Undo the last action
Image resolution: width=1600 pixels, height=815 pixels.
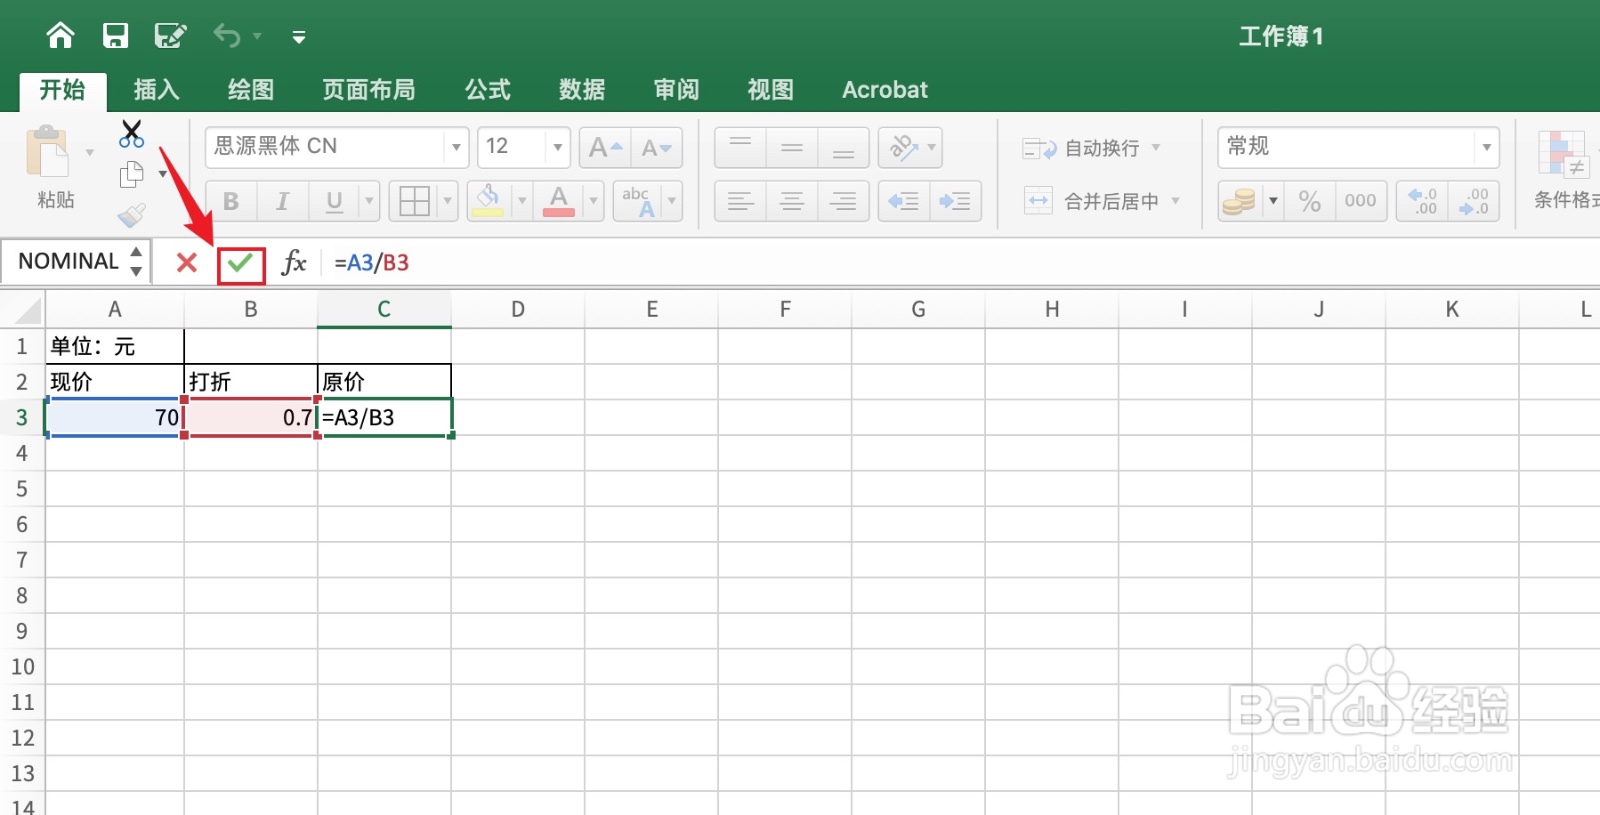(x=226, y=36)
